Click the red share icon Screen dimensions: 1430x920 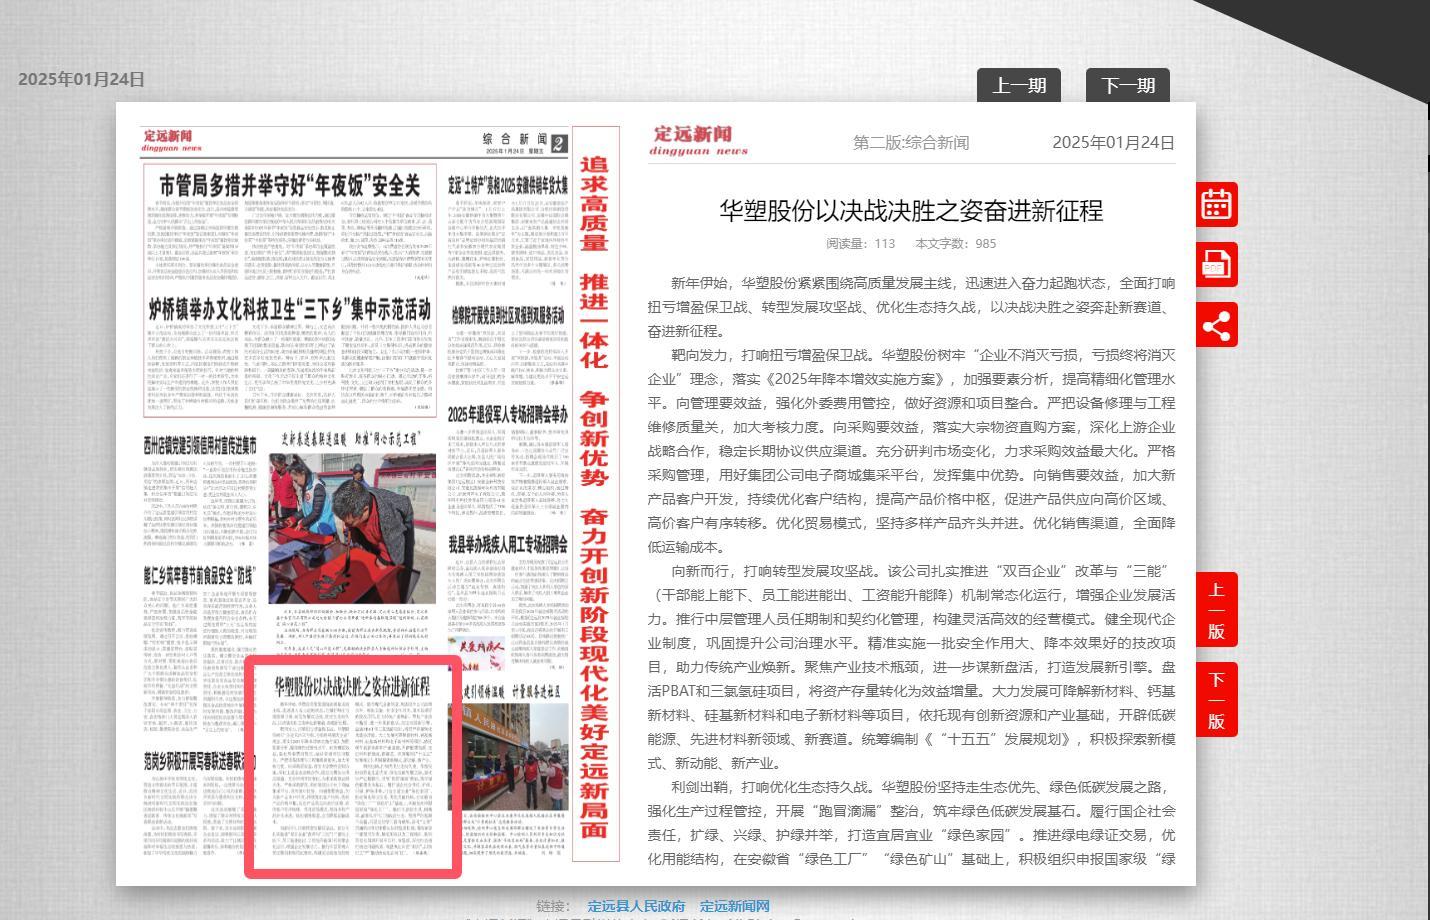[x=1216, y=326]
